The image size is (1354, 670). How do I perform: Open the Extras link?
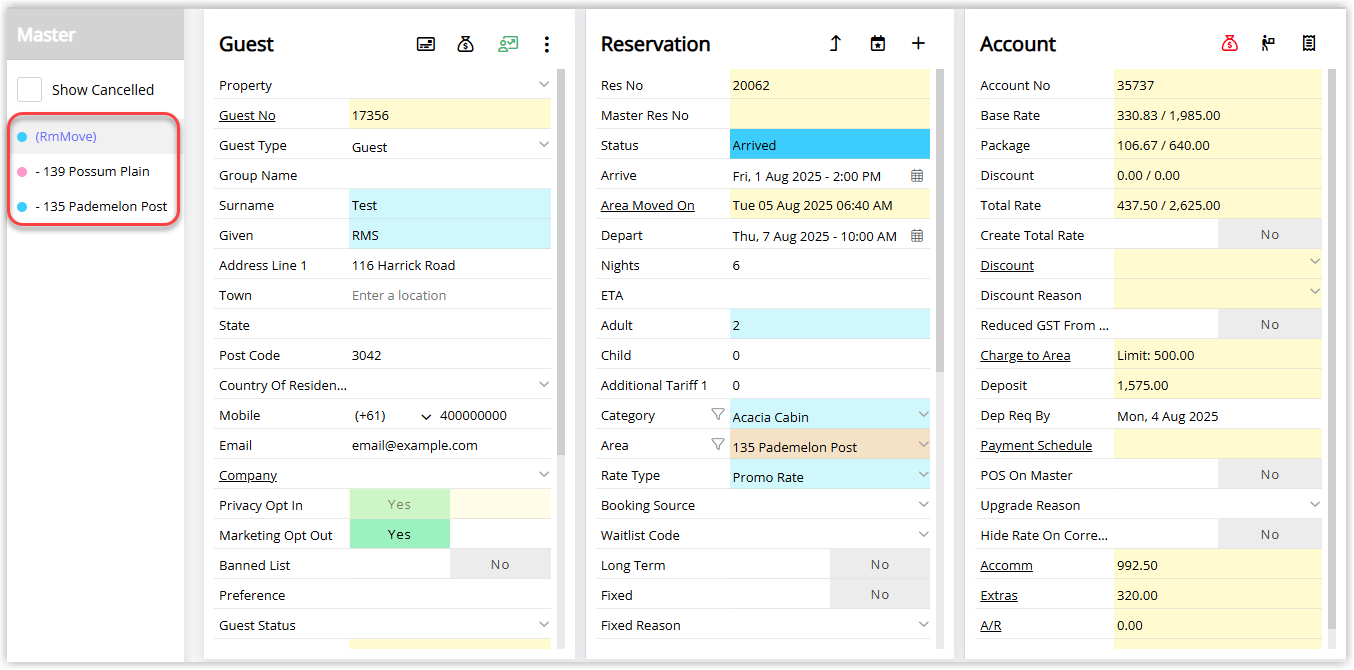(x=999, y=595)
